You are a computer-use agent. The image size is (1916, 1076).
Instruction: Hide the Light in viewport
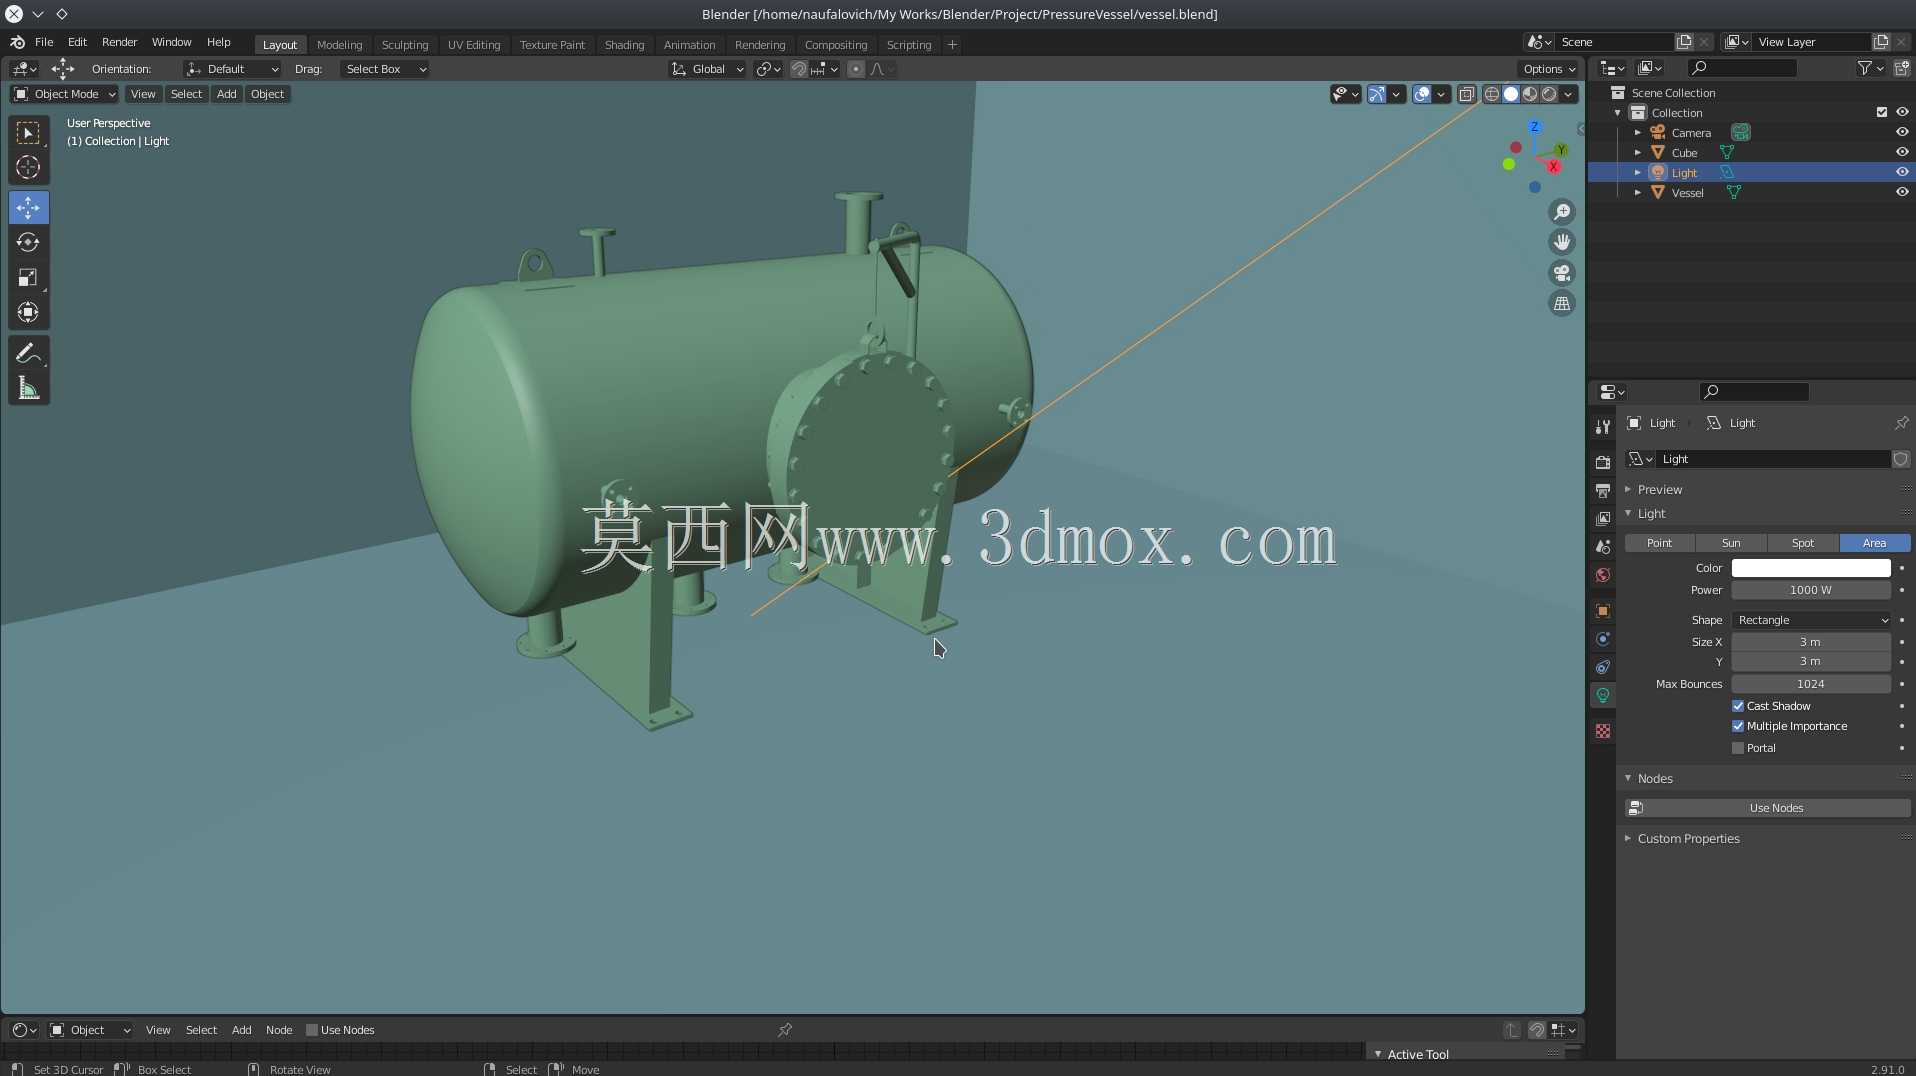click(1902, 173)
